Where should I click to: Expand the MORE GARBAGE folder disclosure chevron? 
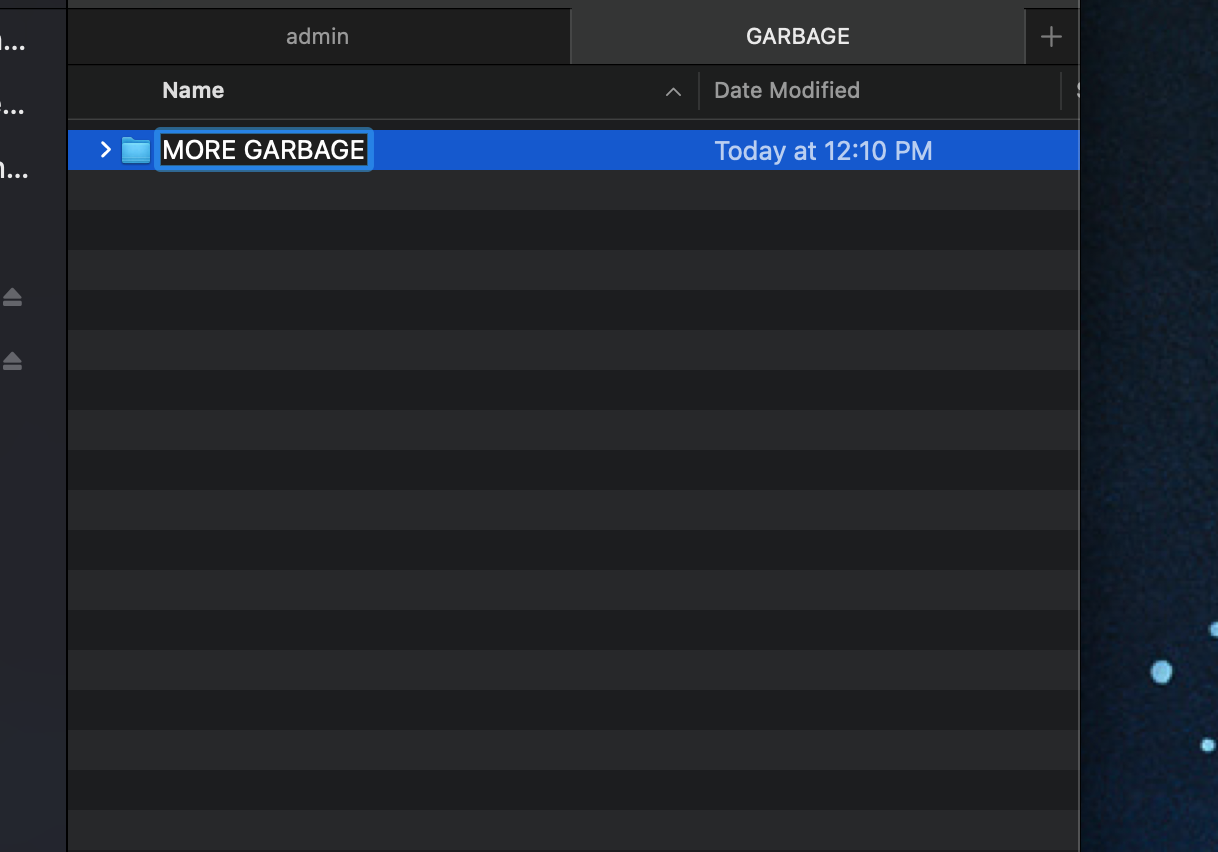coord(106,150)
